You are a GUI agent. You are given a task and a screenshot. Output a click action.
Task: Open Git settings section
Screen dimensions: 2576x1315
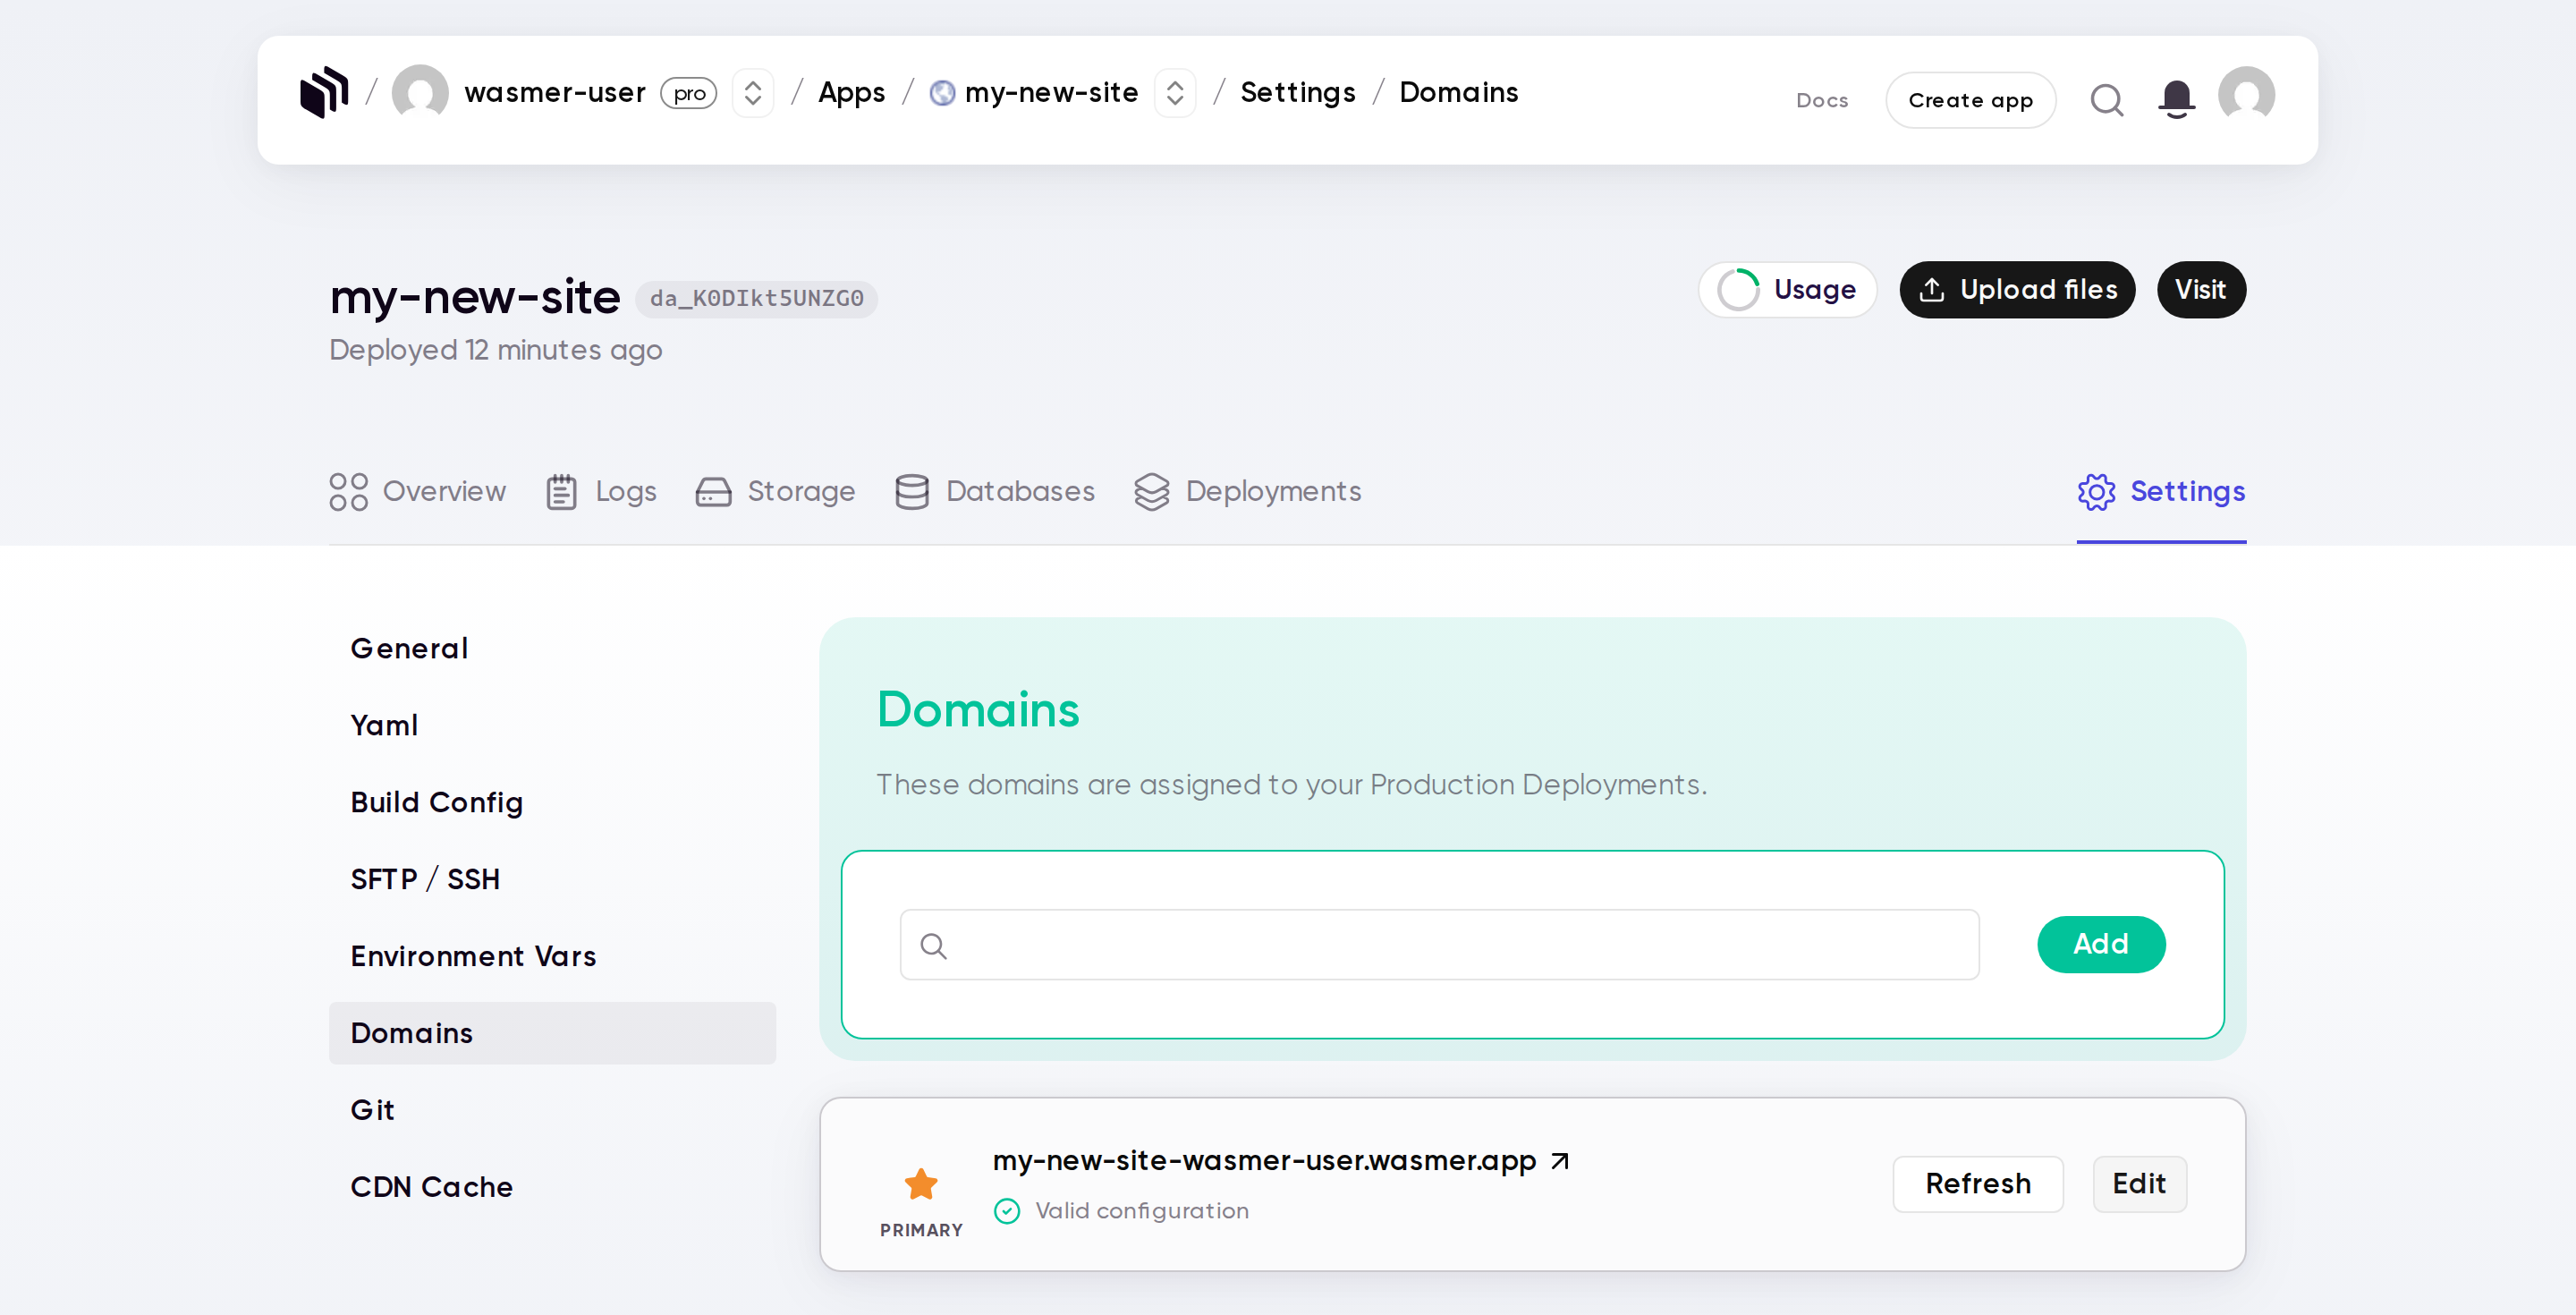click(x=552, y=1111)
